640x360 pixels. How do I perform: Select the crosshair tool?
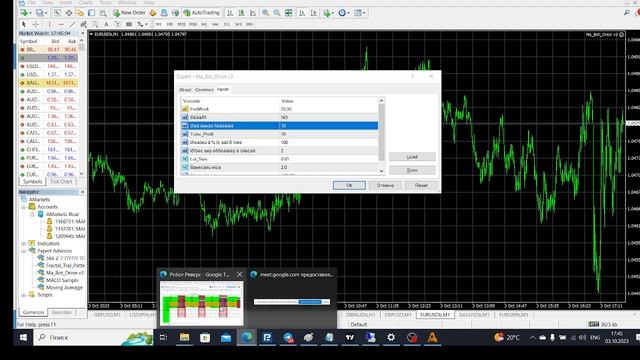click(x=36, y=24)
